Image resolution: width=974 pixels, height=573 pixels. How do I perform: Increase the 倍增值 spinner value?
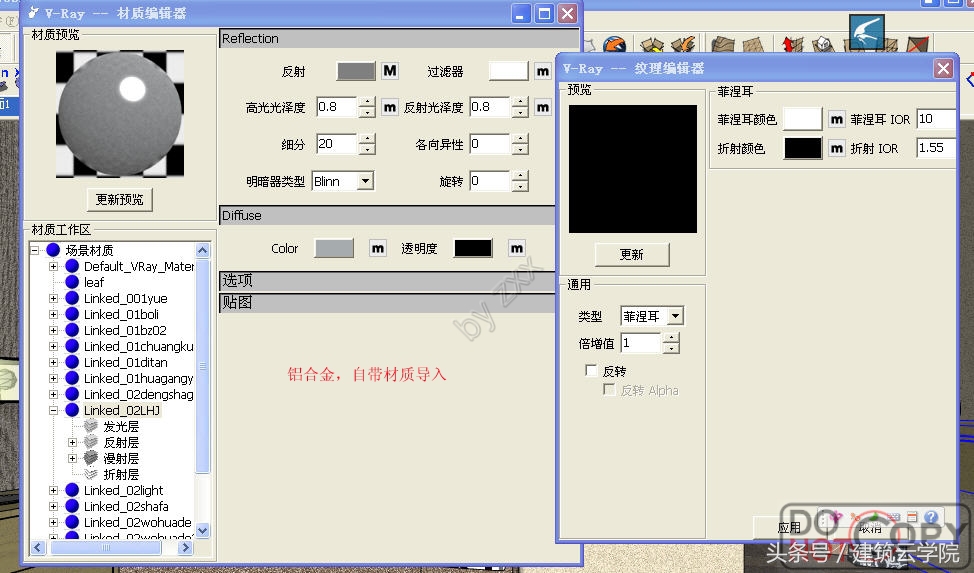671,338
